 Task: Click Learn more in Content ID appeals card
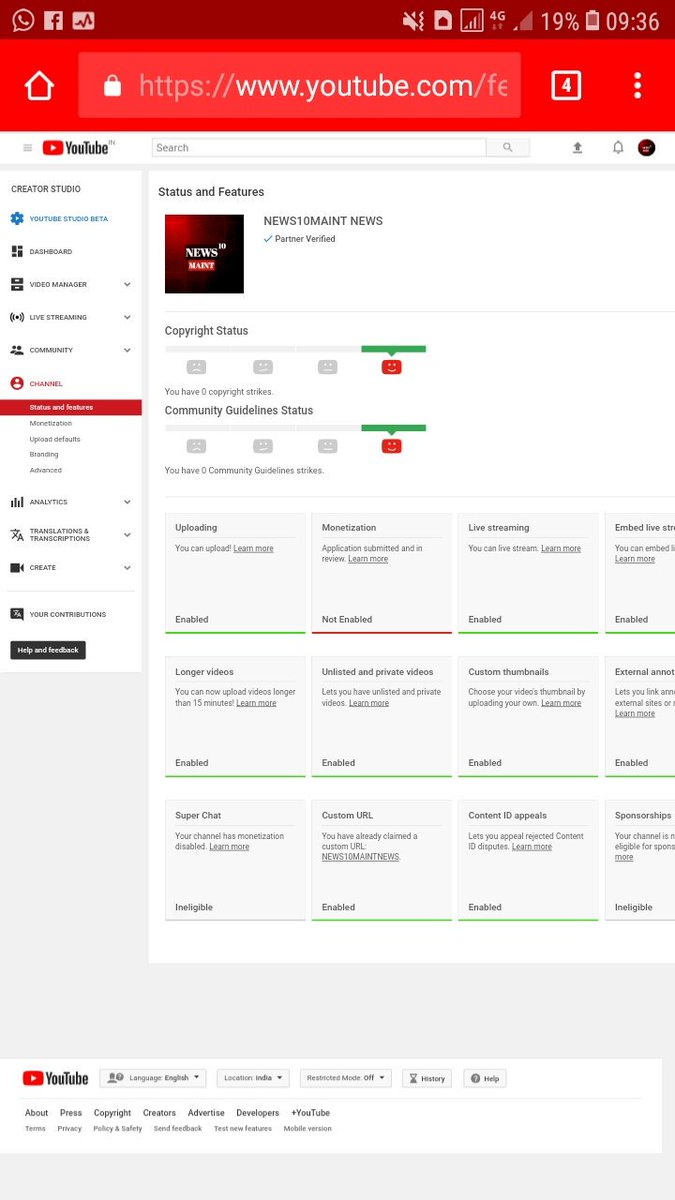pyautogui.click(x=532, y=846)
